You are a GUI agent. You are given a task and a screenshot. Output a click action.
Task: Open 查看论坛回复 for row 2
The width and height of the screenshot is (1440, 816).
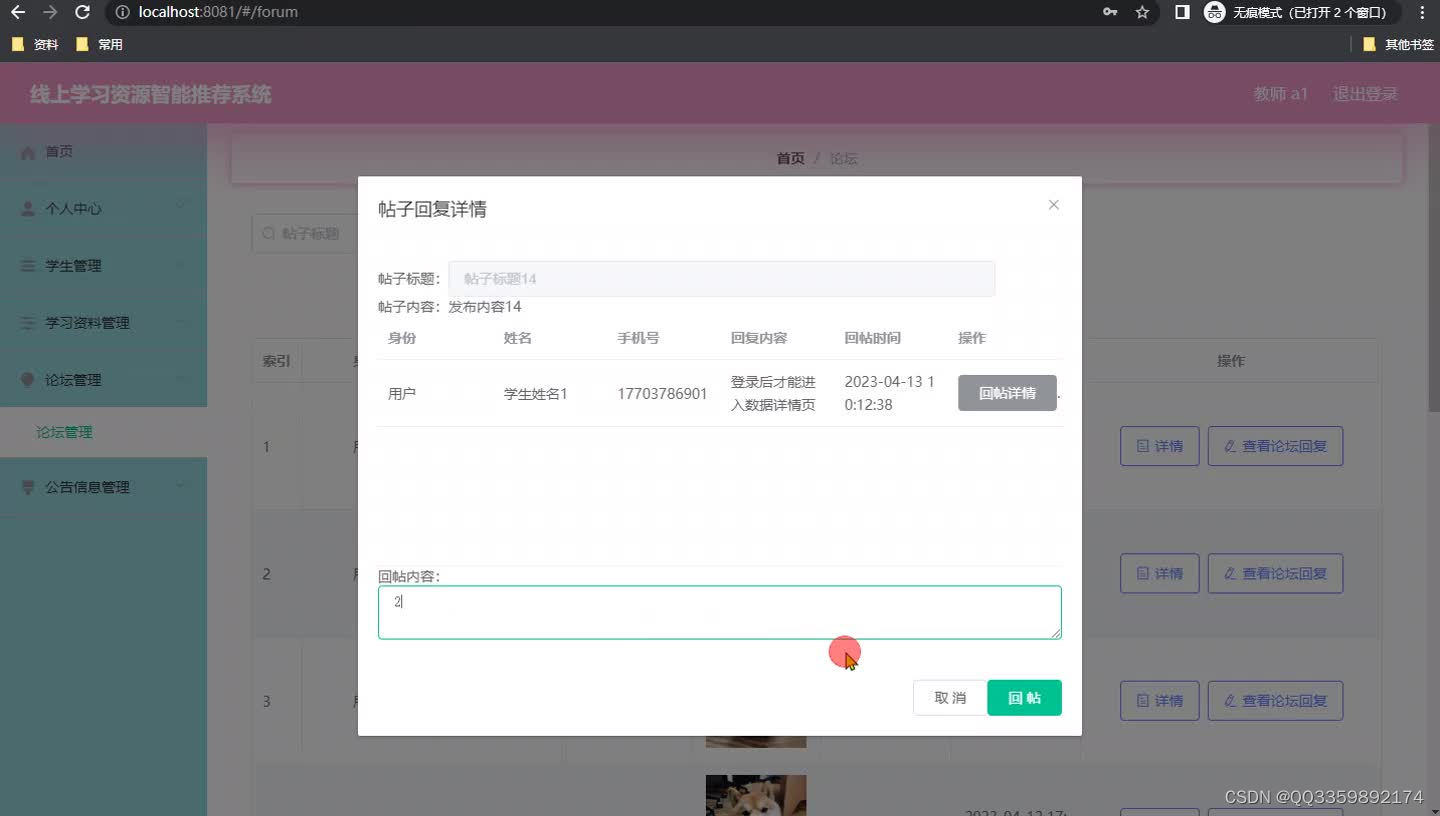point(1275,573)
